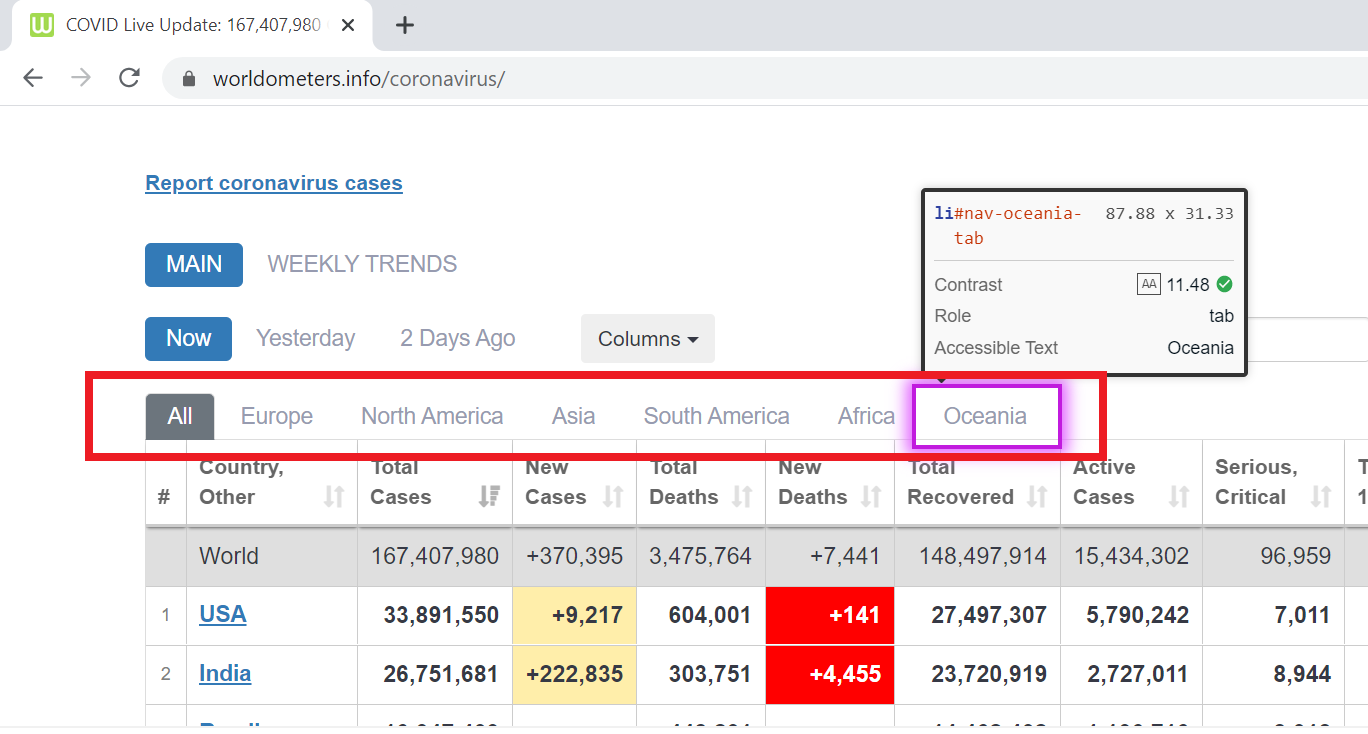This screenshot has height=734, width=1368.
Task: Click the # column header
Action: (x=164, y=497)
